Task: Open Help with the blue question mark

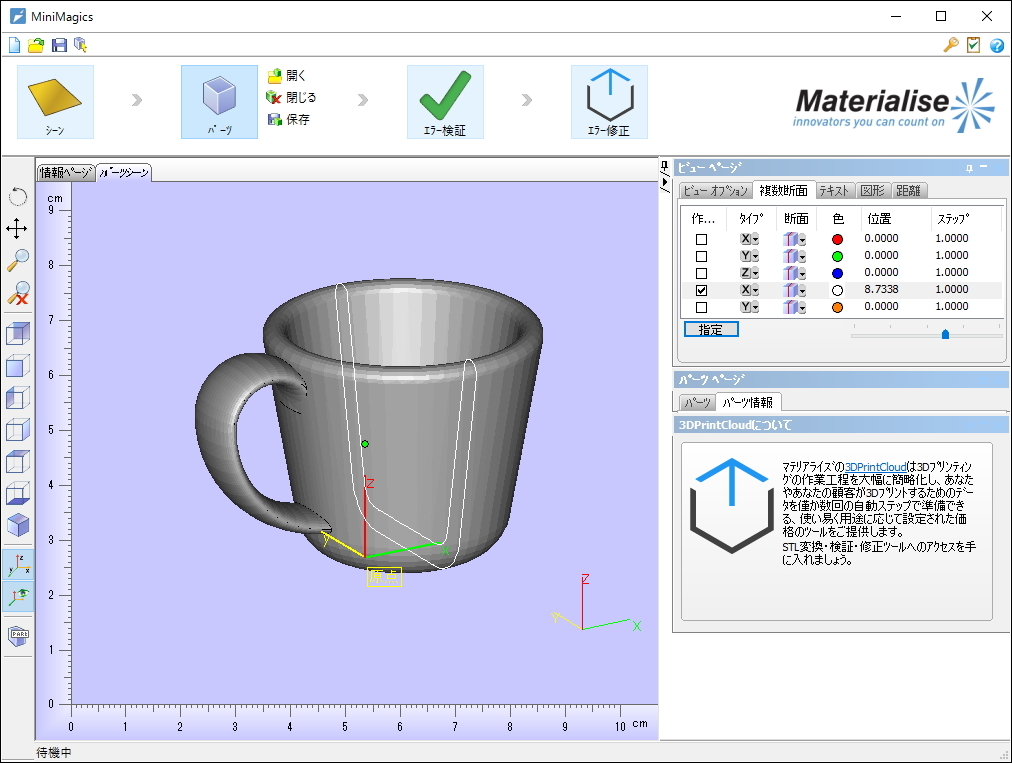Action: point(997,45)
